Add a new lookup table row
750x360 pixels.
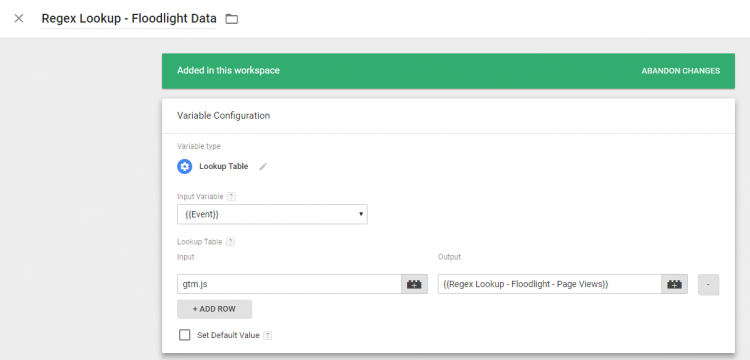point(214,309)
